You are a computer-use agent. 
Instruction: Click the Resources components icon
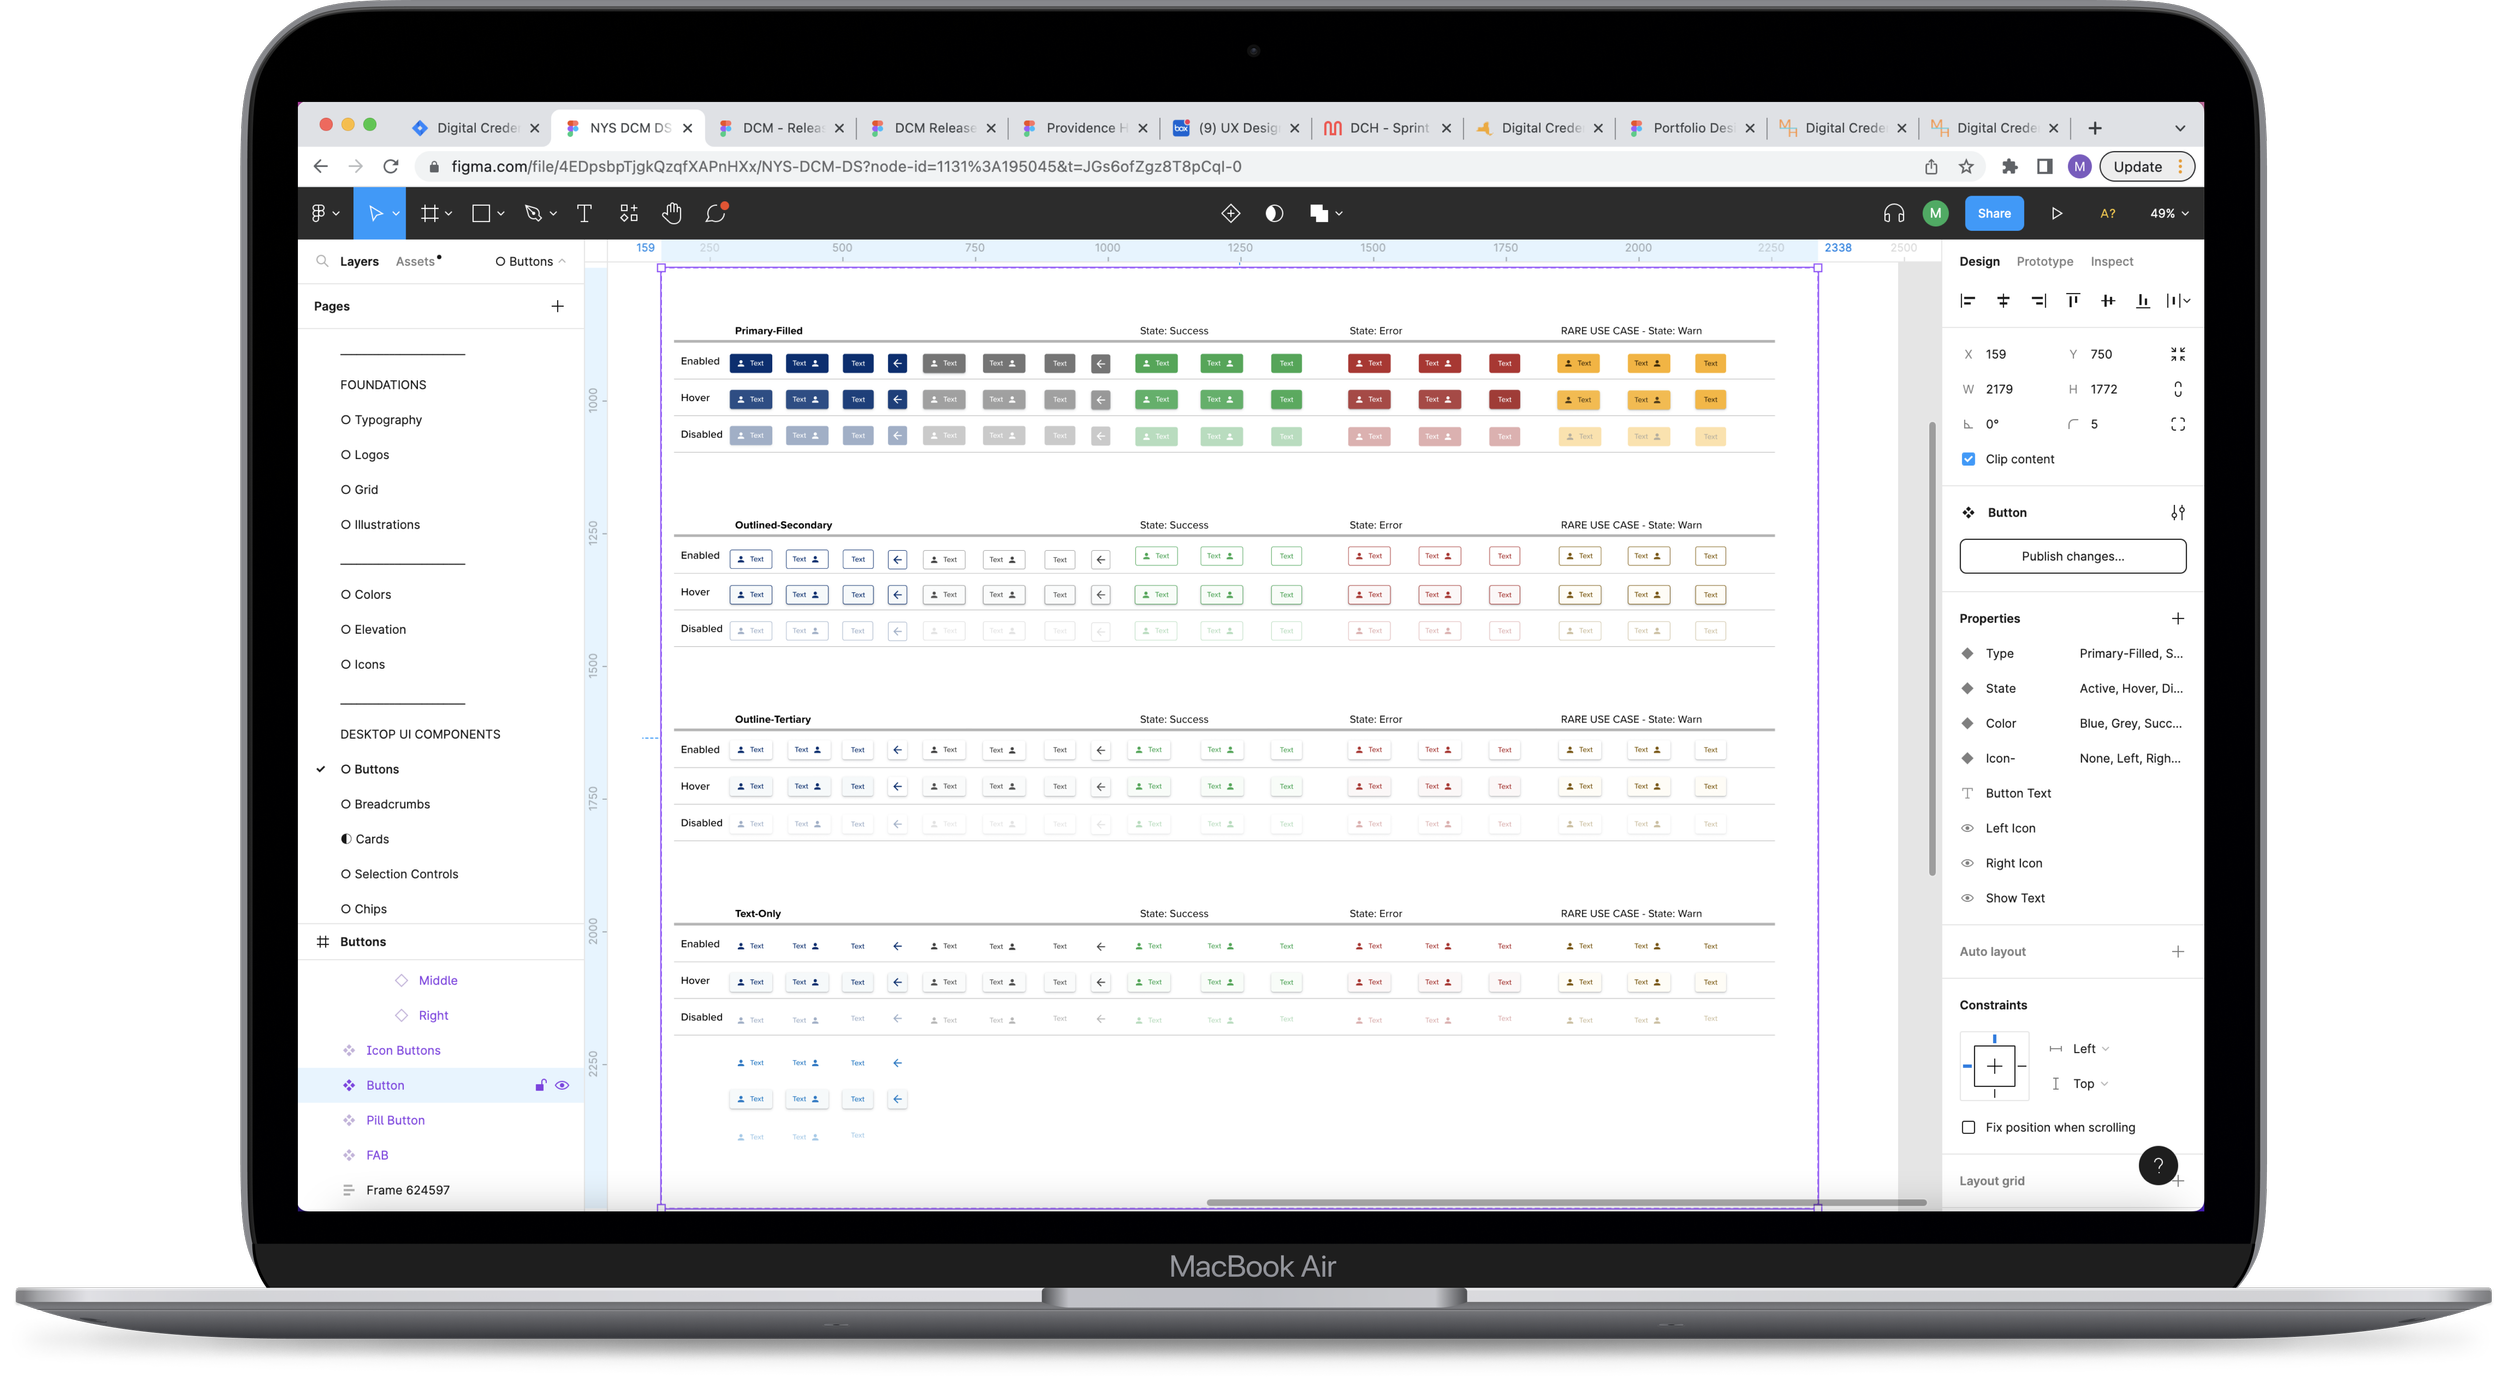click(628, 213)
